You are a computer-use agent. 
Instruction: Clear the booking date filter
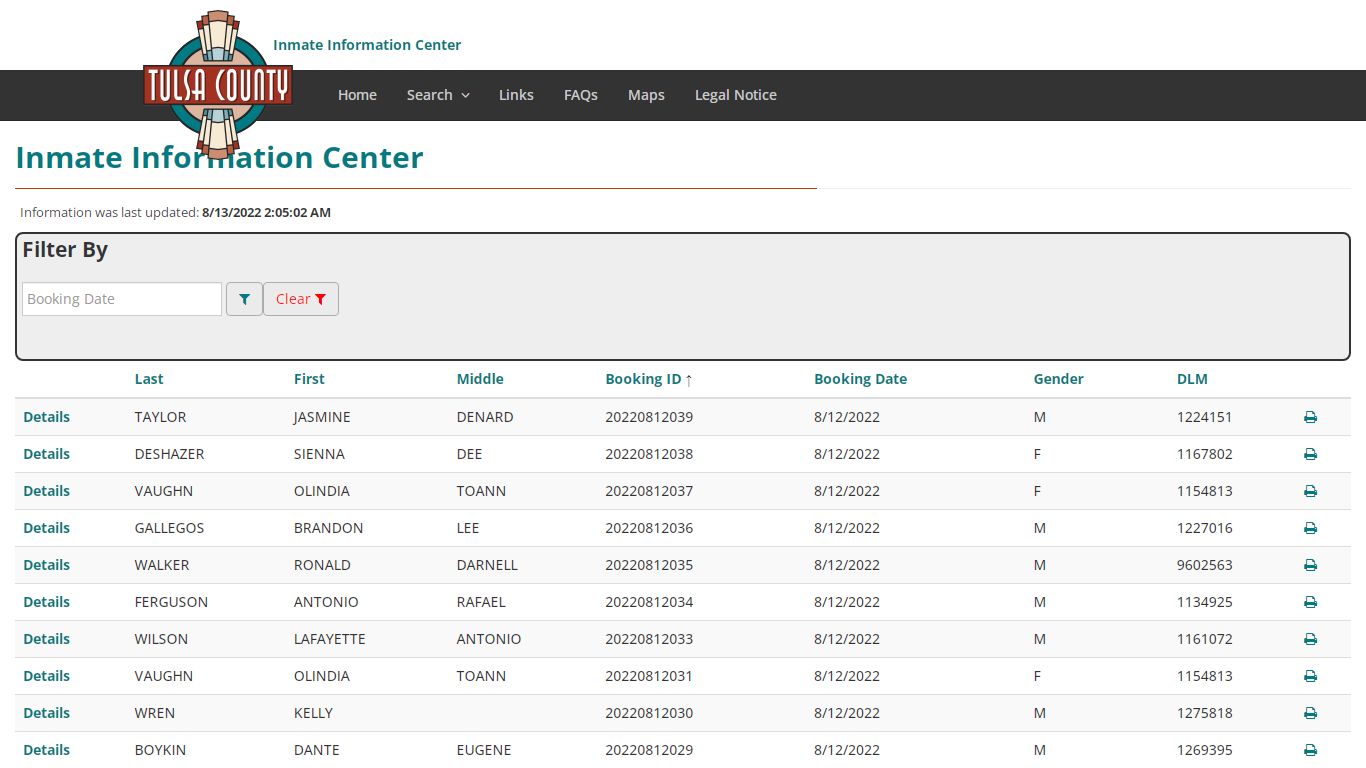click(301, 299)
